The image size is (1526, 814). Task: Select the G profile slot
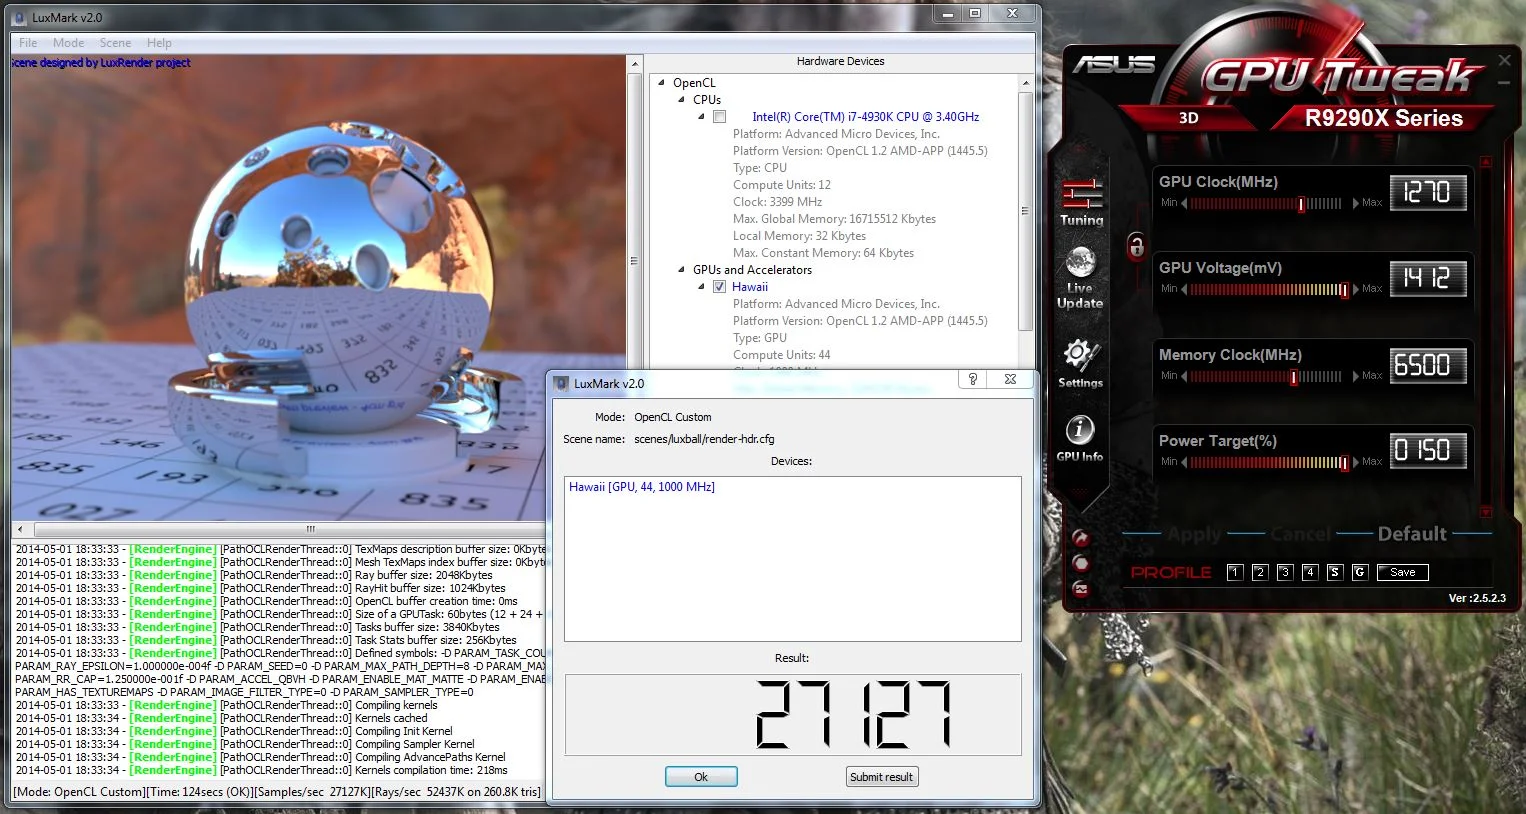pyautogui.click(x=1359, y=572)
